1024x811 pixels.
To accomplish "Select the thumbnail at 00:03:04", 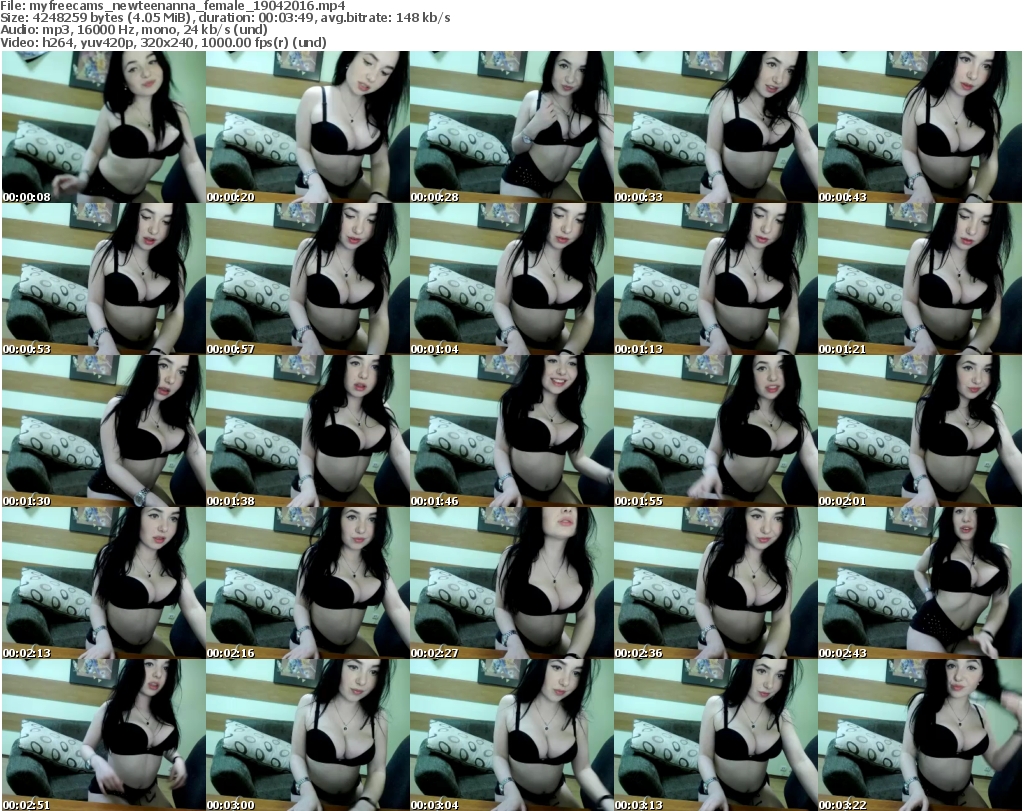I will (511, 735).
